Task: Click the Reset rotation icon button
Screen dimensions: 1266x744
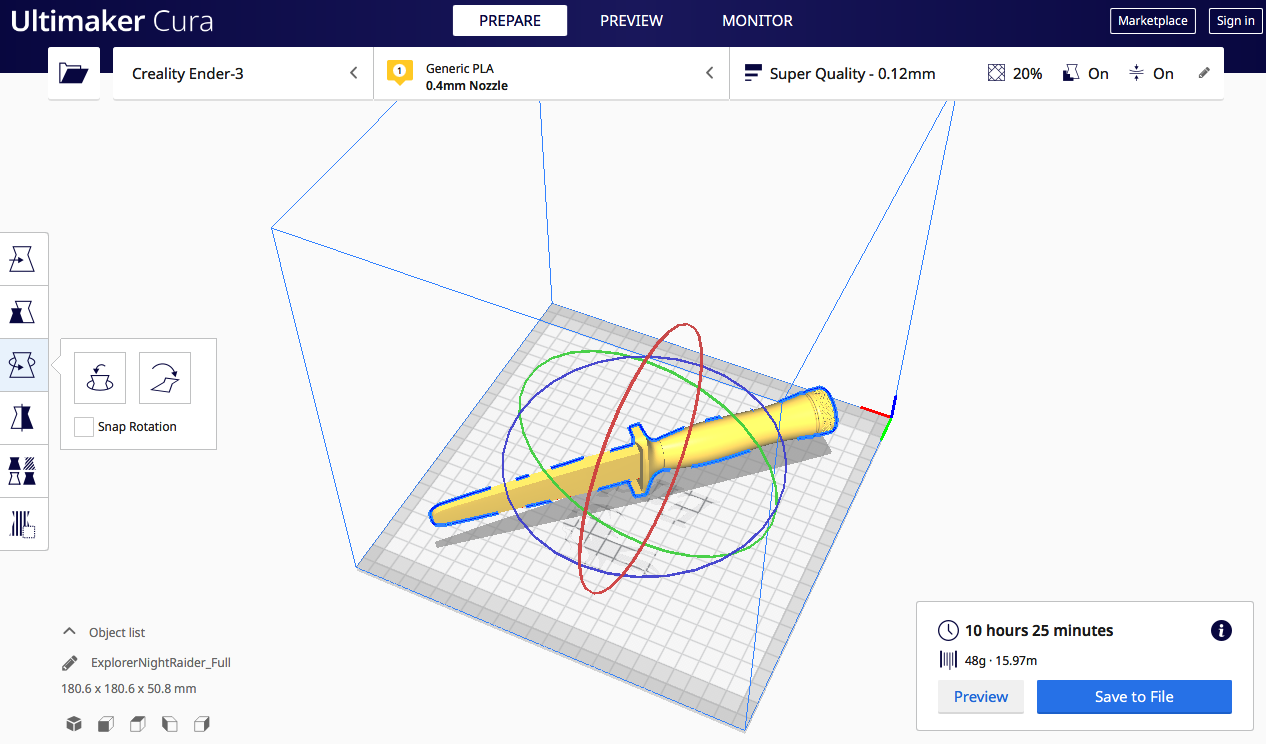Action: click(100, 378)
